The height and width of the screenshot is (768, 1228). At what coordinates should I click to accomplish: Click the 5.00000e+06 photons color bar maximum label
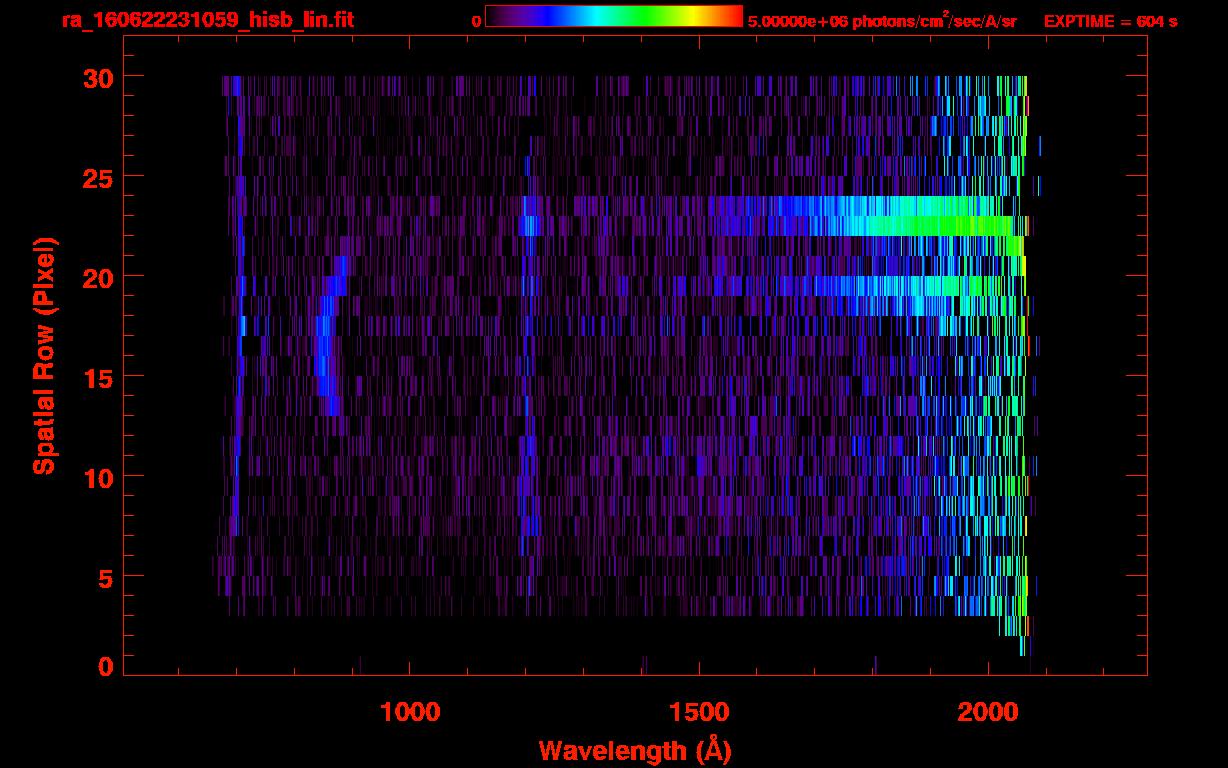(881, 21)
